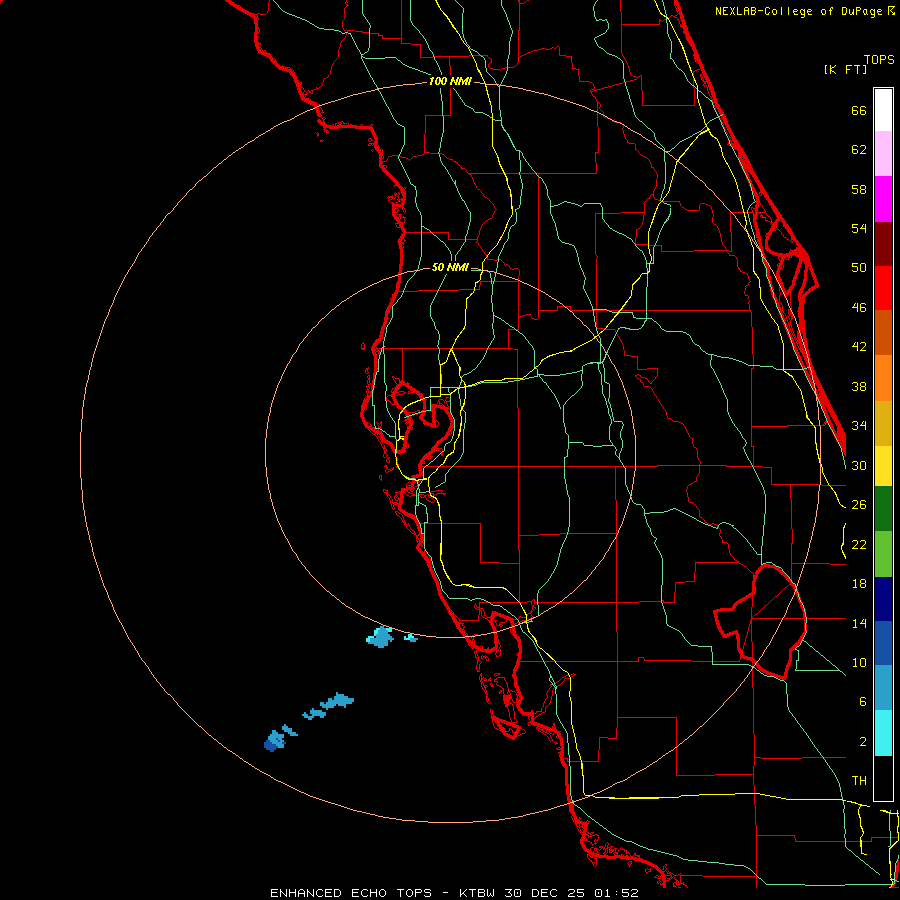The height and width of the screenshot is (900, 900).
Task: Click the black TH legend band
Action: pos(883,778)
